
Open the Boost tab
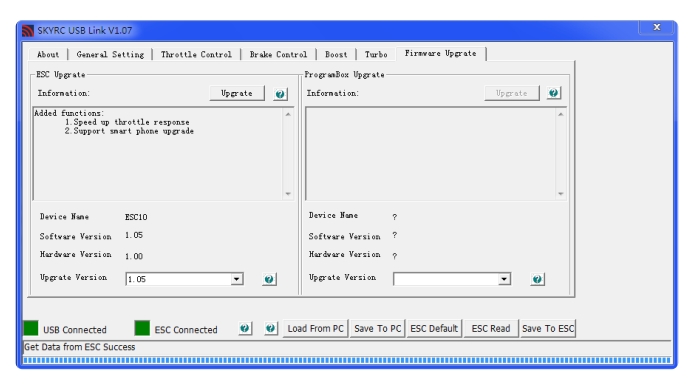click(336, 54)
